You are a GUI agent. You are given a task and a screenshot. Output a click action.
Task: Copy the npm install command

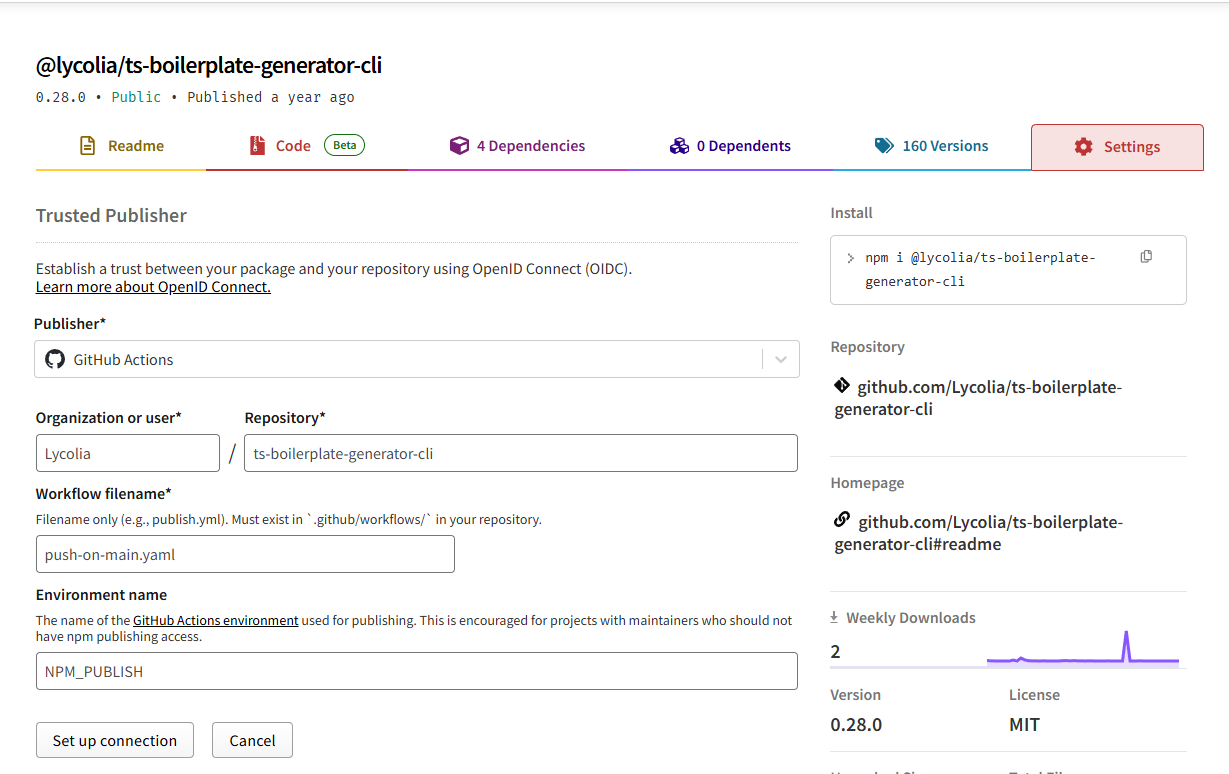point(1146,257)
